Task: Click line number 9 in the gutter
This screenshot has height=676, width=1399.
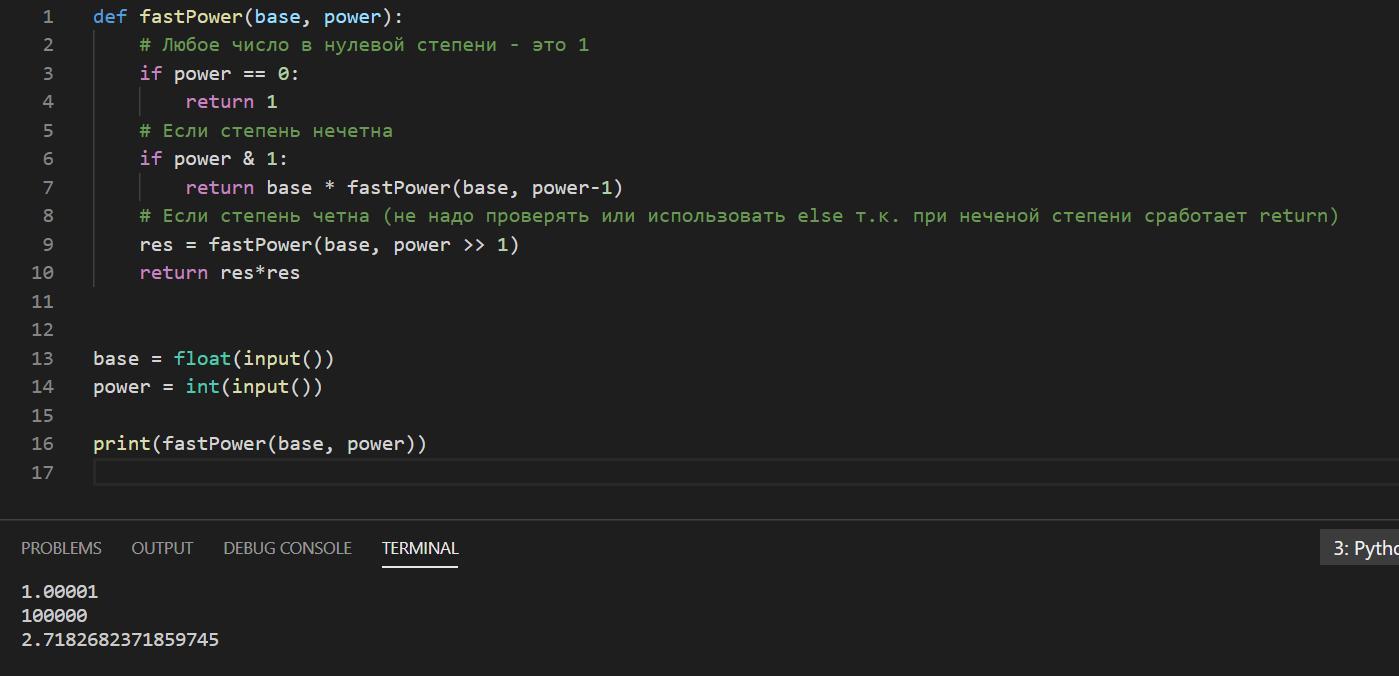Action: tap(49, 245)
